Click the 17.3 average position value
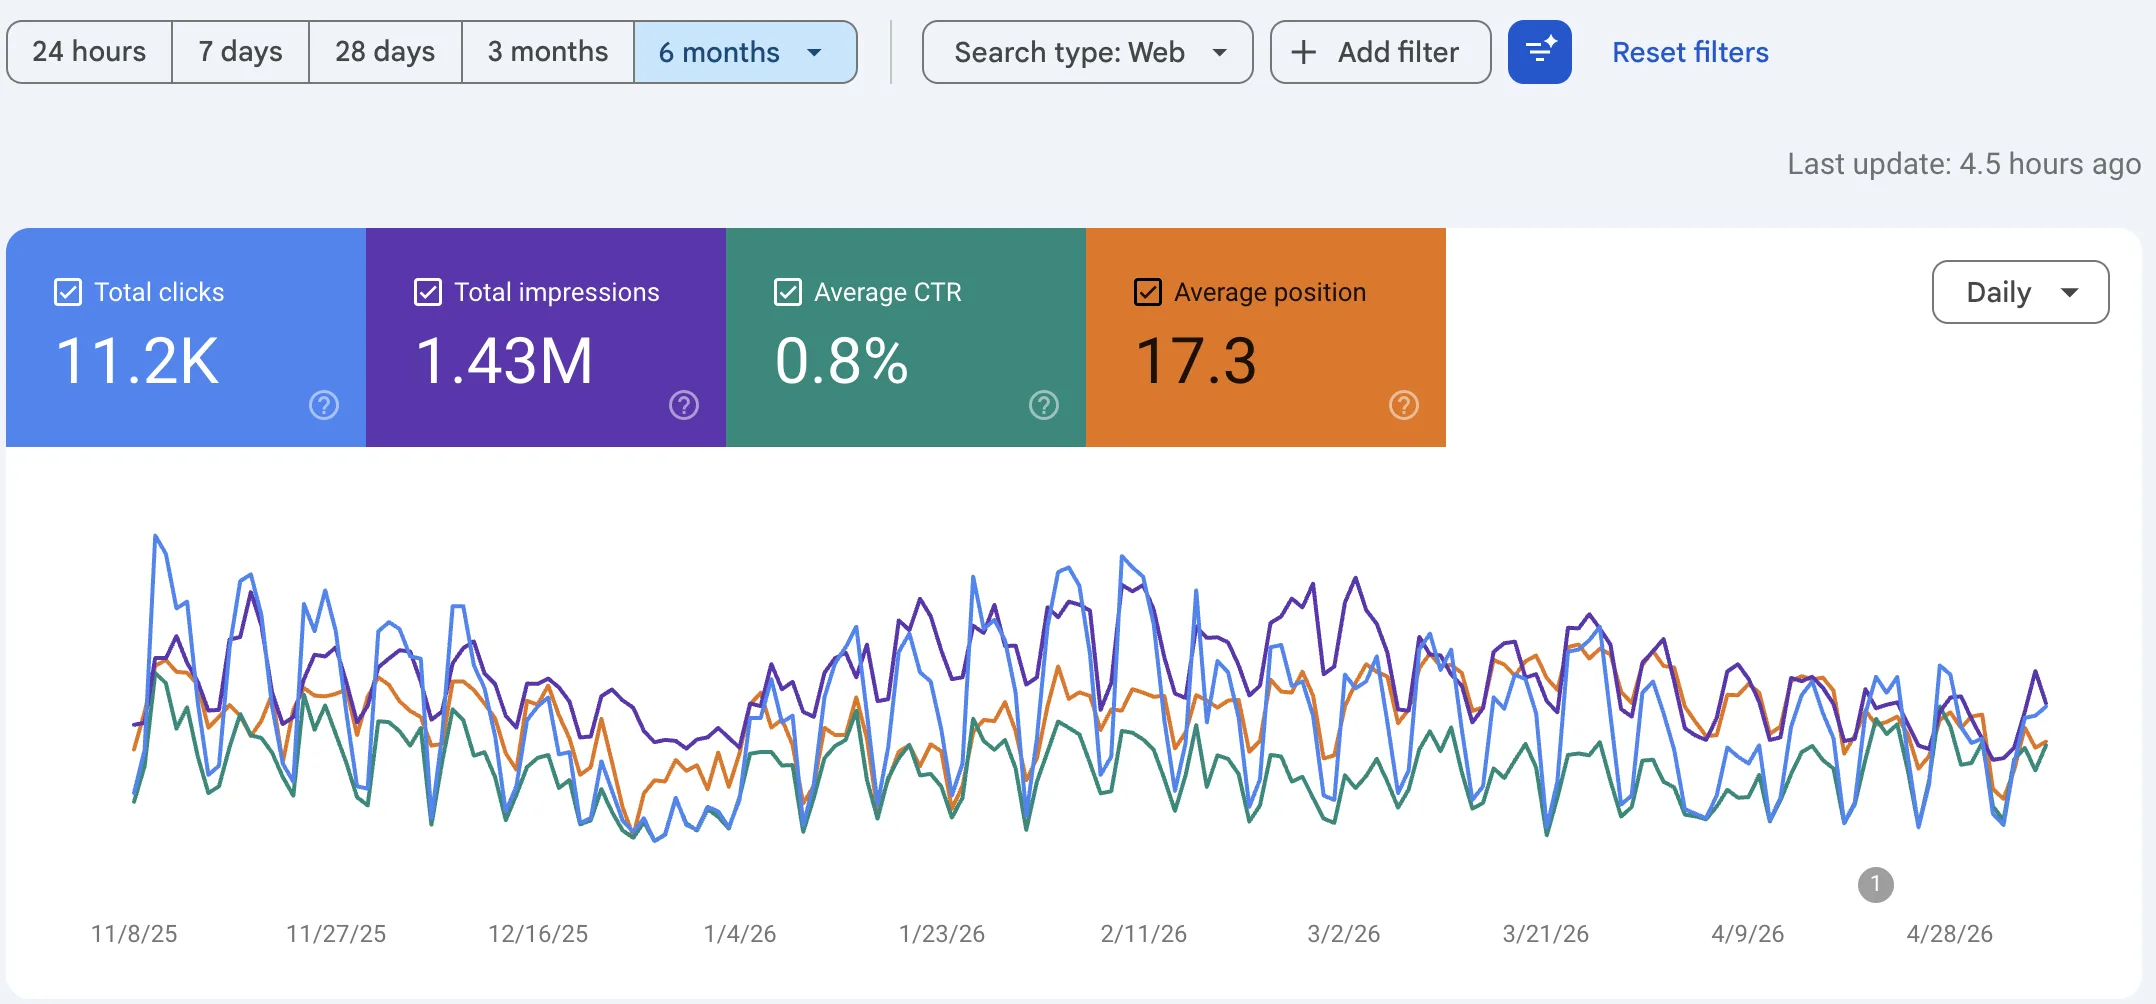 click(1196, 361)
